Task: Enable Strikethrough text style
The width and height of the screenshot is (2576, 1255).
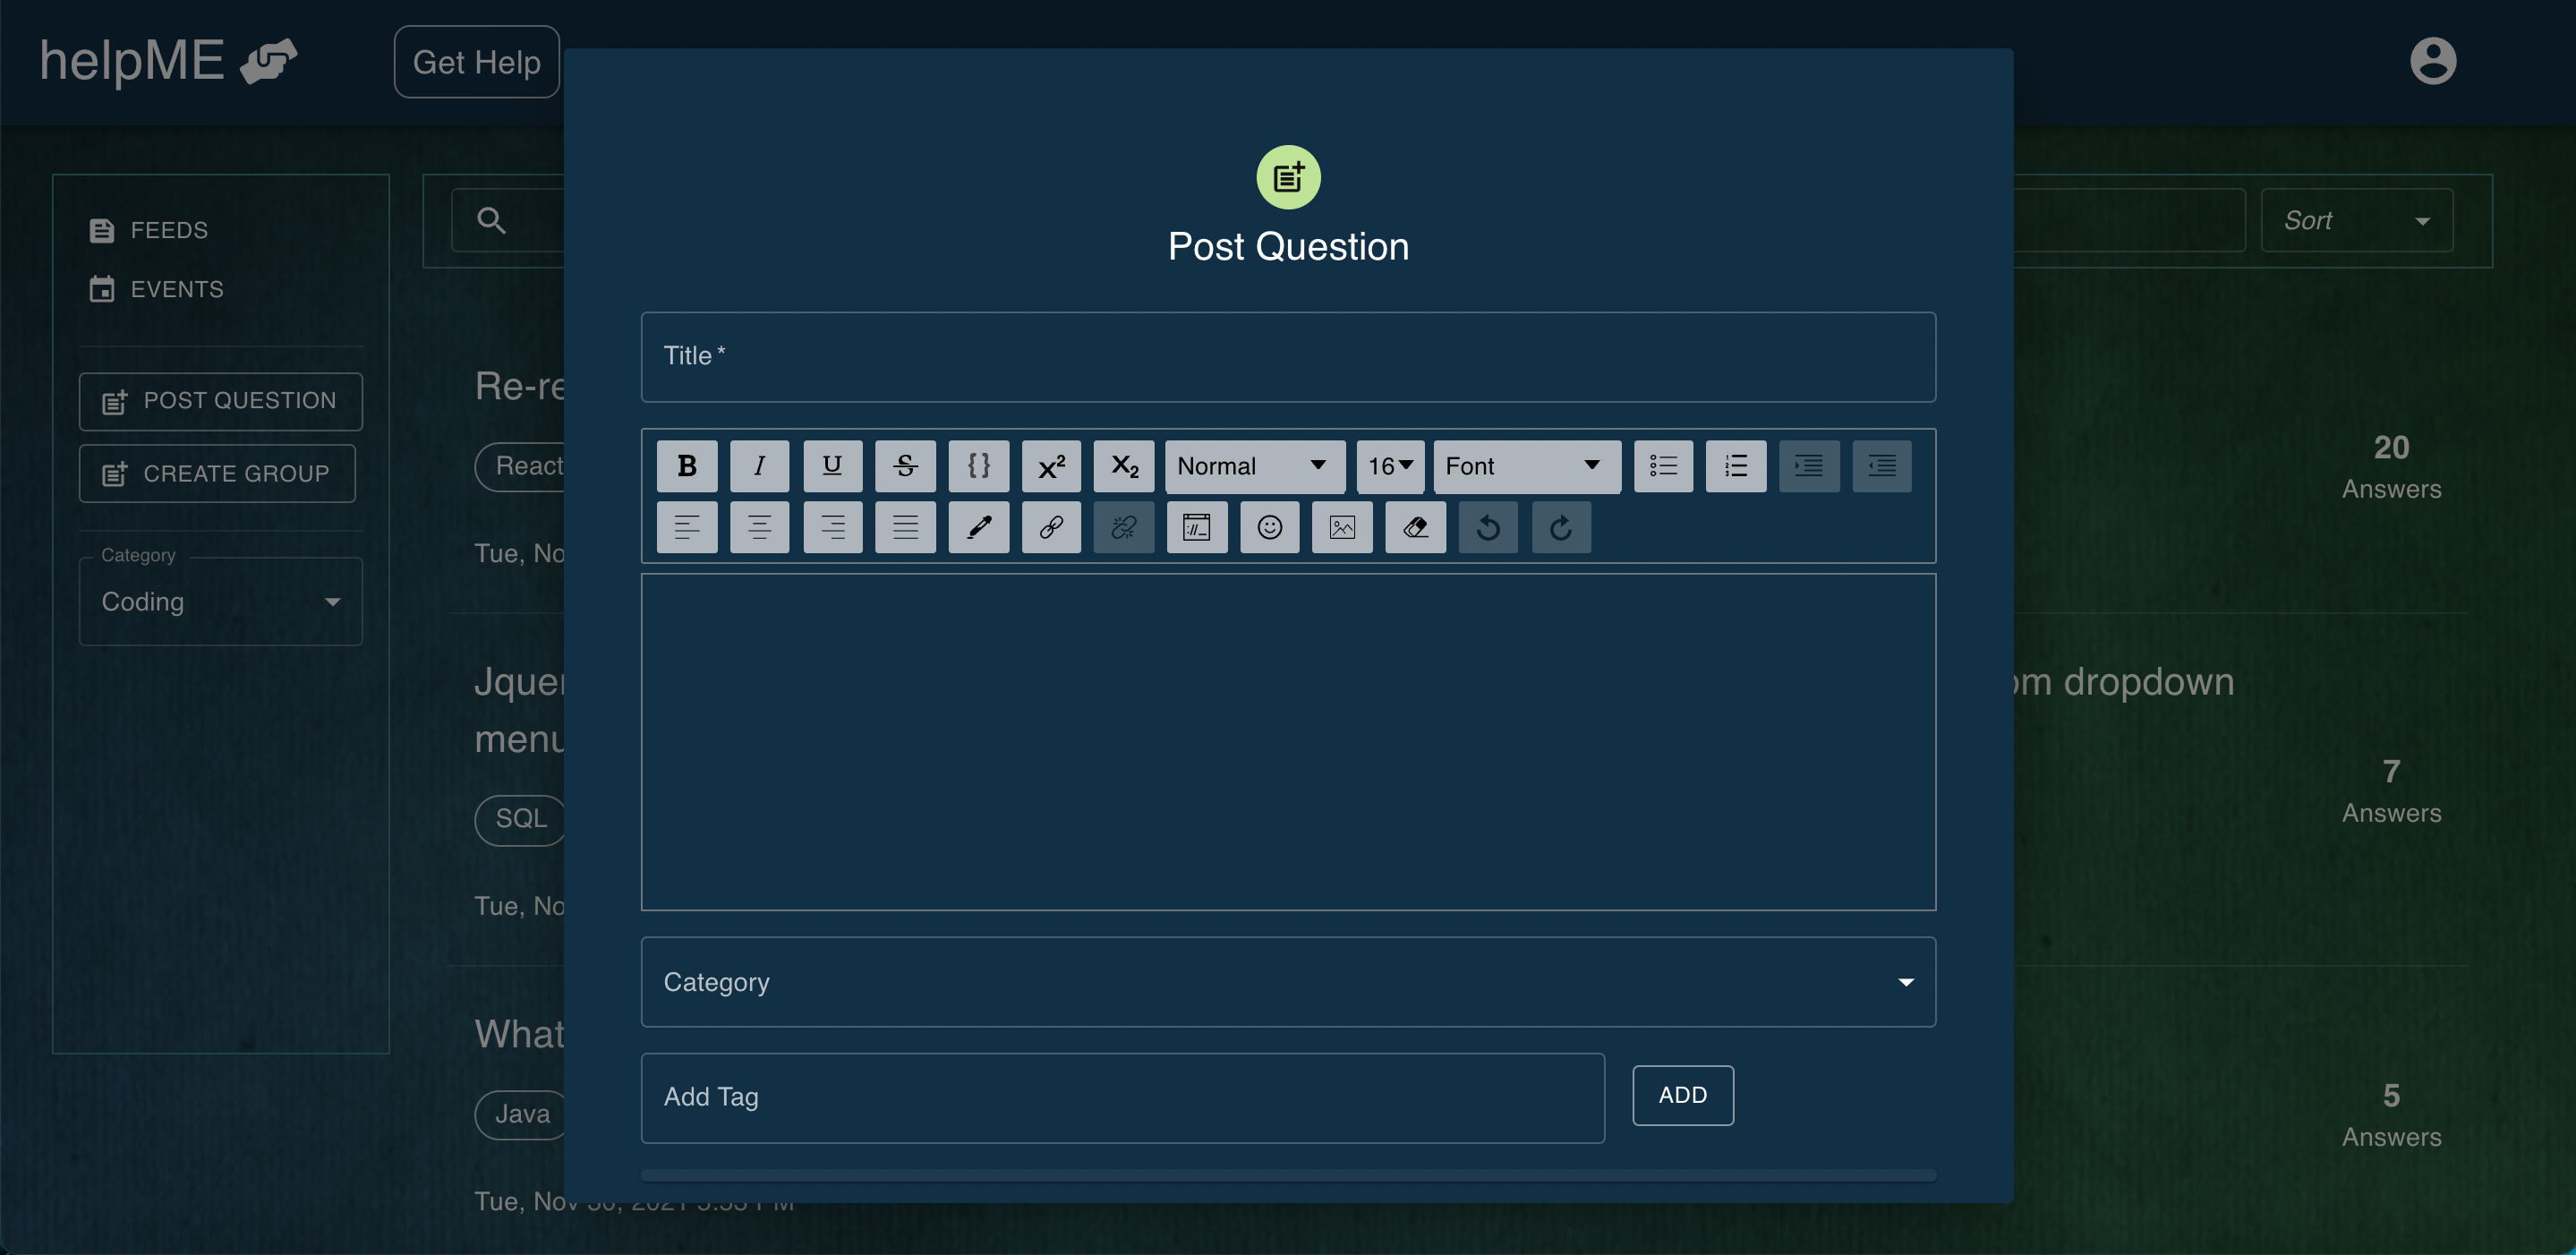Action: (x=905, y=465)
